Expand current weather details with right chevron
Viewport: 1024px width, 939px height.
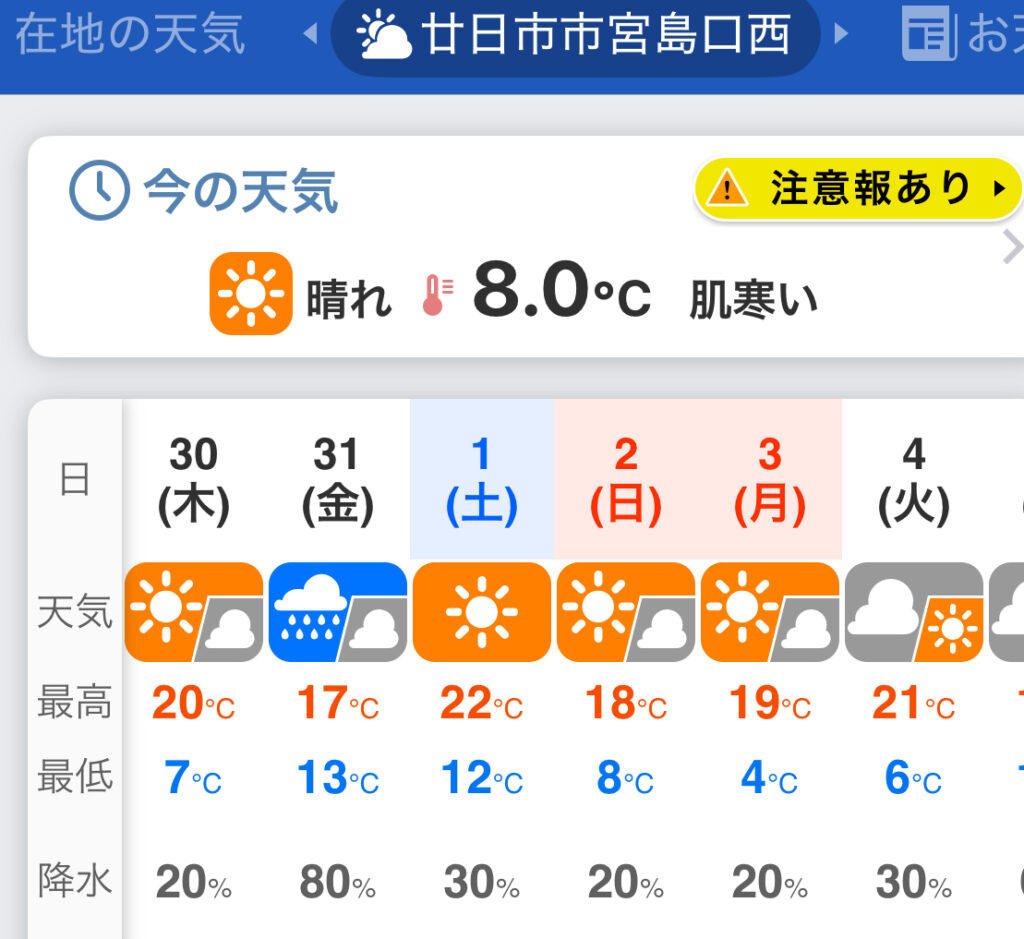click(1012, 247)
